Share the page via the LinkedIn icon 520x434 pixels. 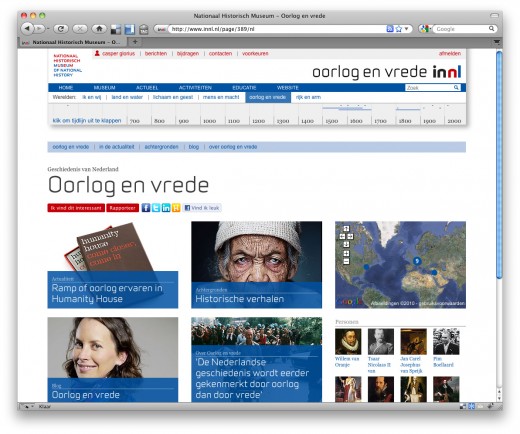(x=166, y=208)
